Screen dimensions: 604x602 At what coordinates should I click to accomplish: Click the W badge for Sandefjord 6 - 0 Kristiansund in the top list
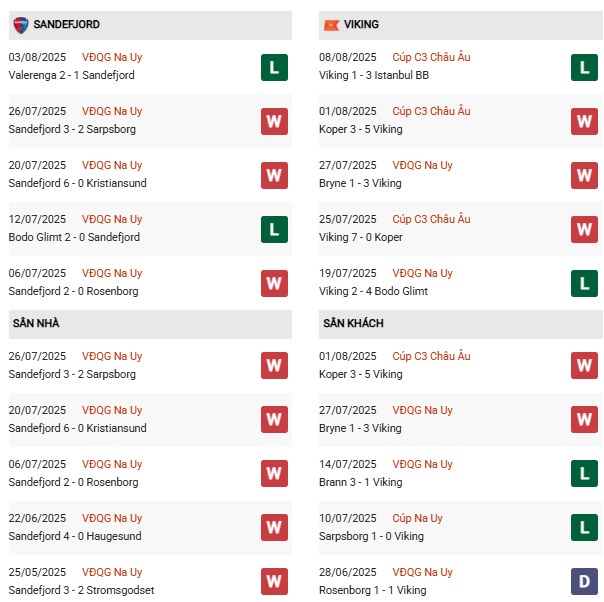point(274,175)
